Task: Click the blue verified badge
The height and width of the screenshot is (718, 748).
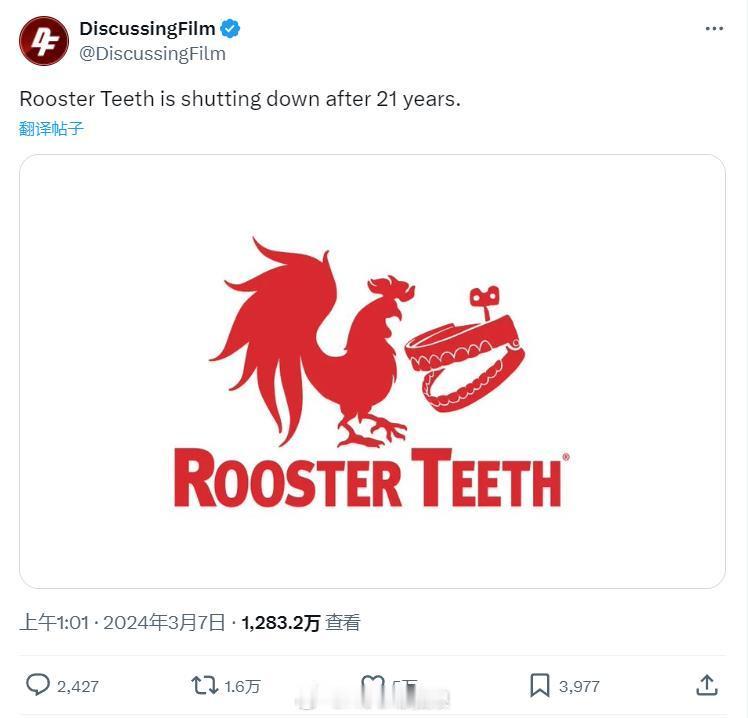Action: point(230,29)
